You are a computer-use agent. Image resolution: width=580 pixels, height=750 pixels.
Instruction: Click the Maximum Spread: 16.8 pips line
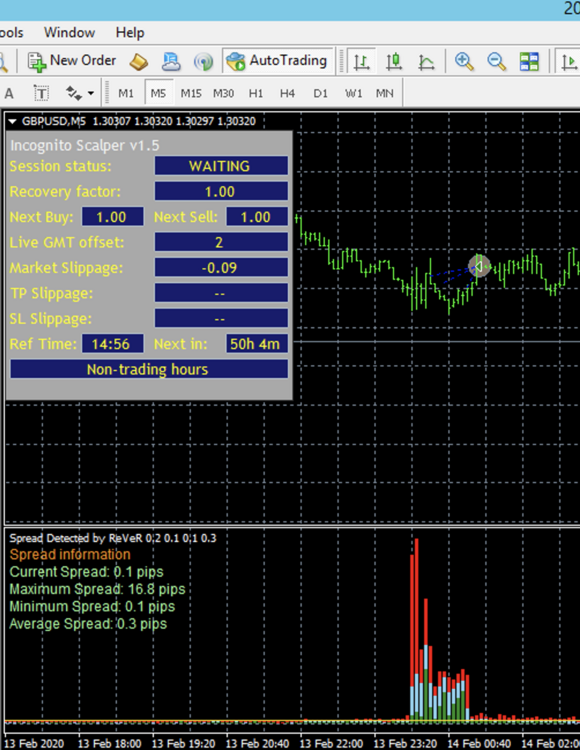click(97, 589)
